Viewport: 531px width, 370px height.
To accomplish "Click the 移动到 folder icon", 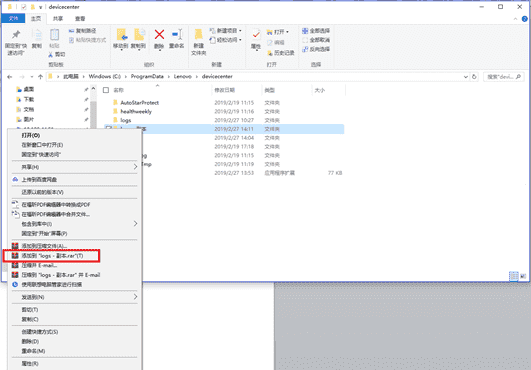I will 121,35.
